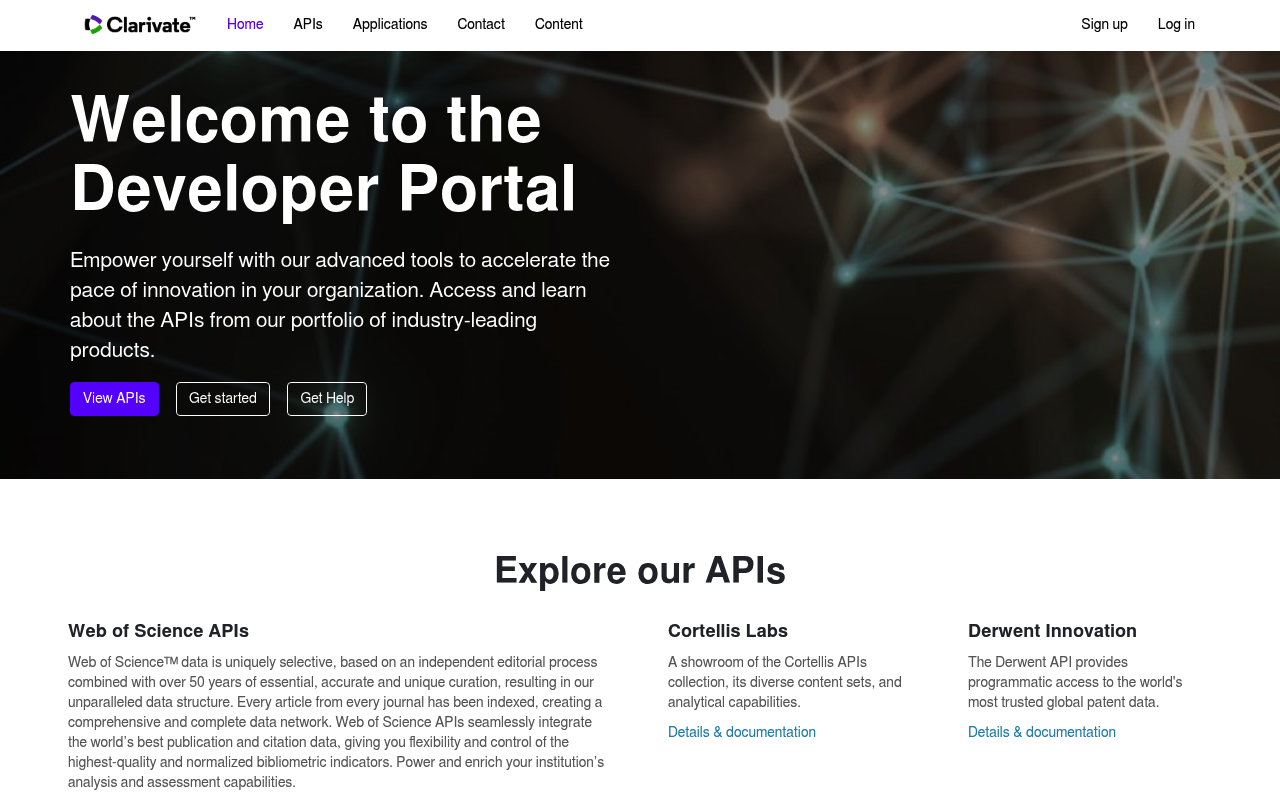Open Cortellis Labs Details & documentation link
The image size is (1280, 800).
click(742, 732)
